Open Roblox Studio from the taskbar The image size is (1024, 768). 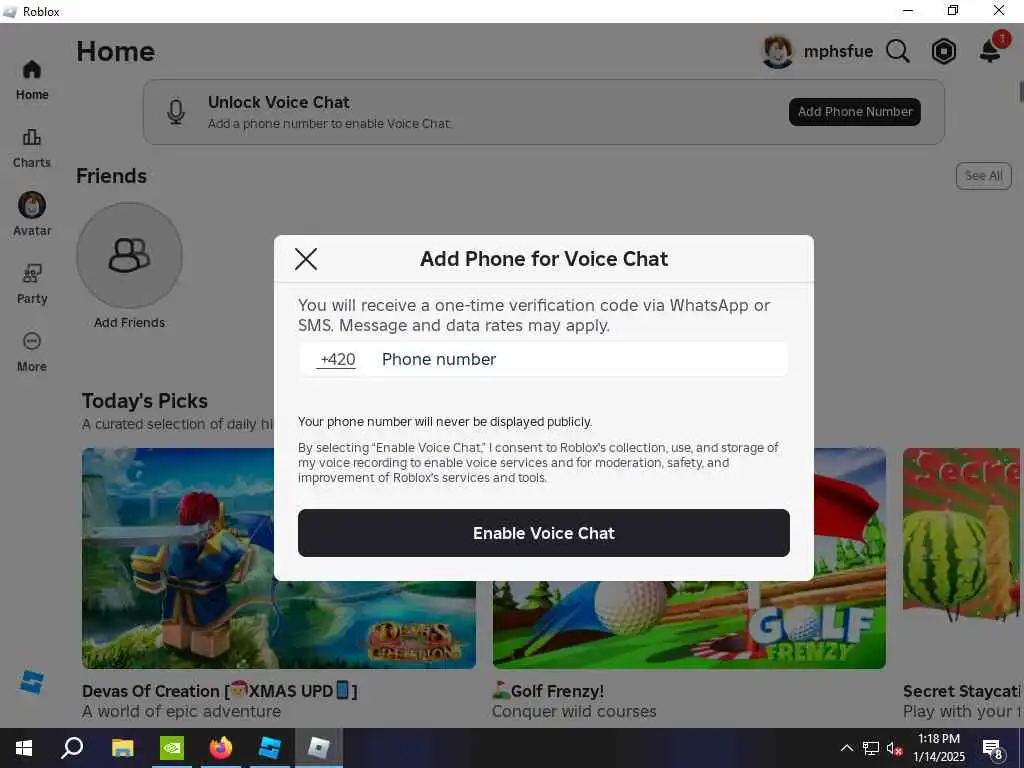coord(269,748)
